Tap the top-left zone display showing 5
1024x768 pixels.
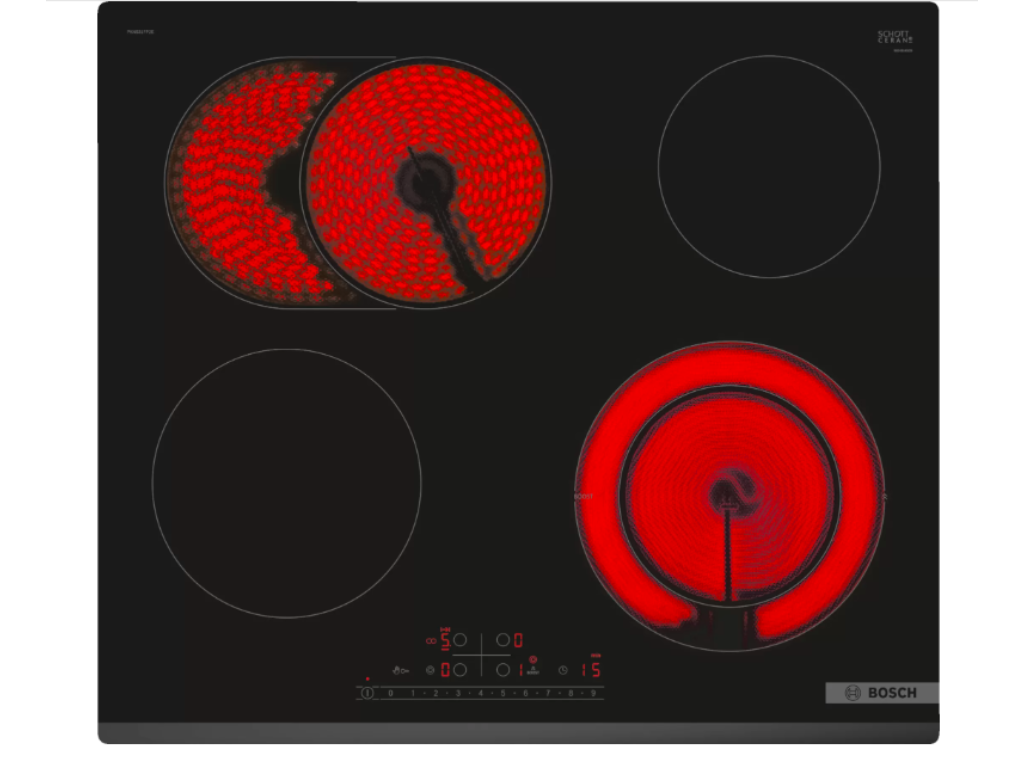point(446,640)
